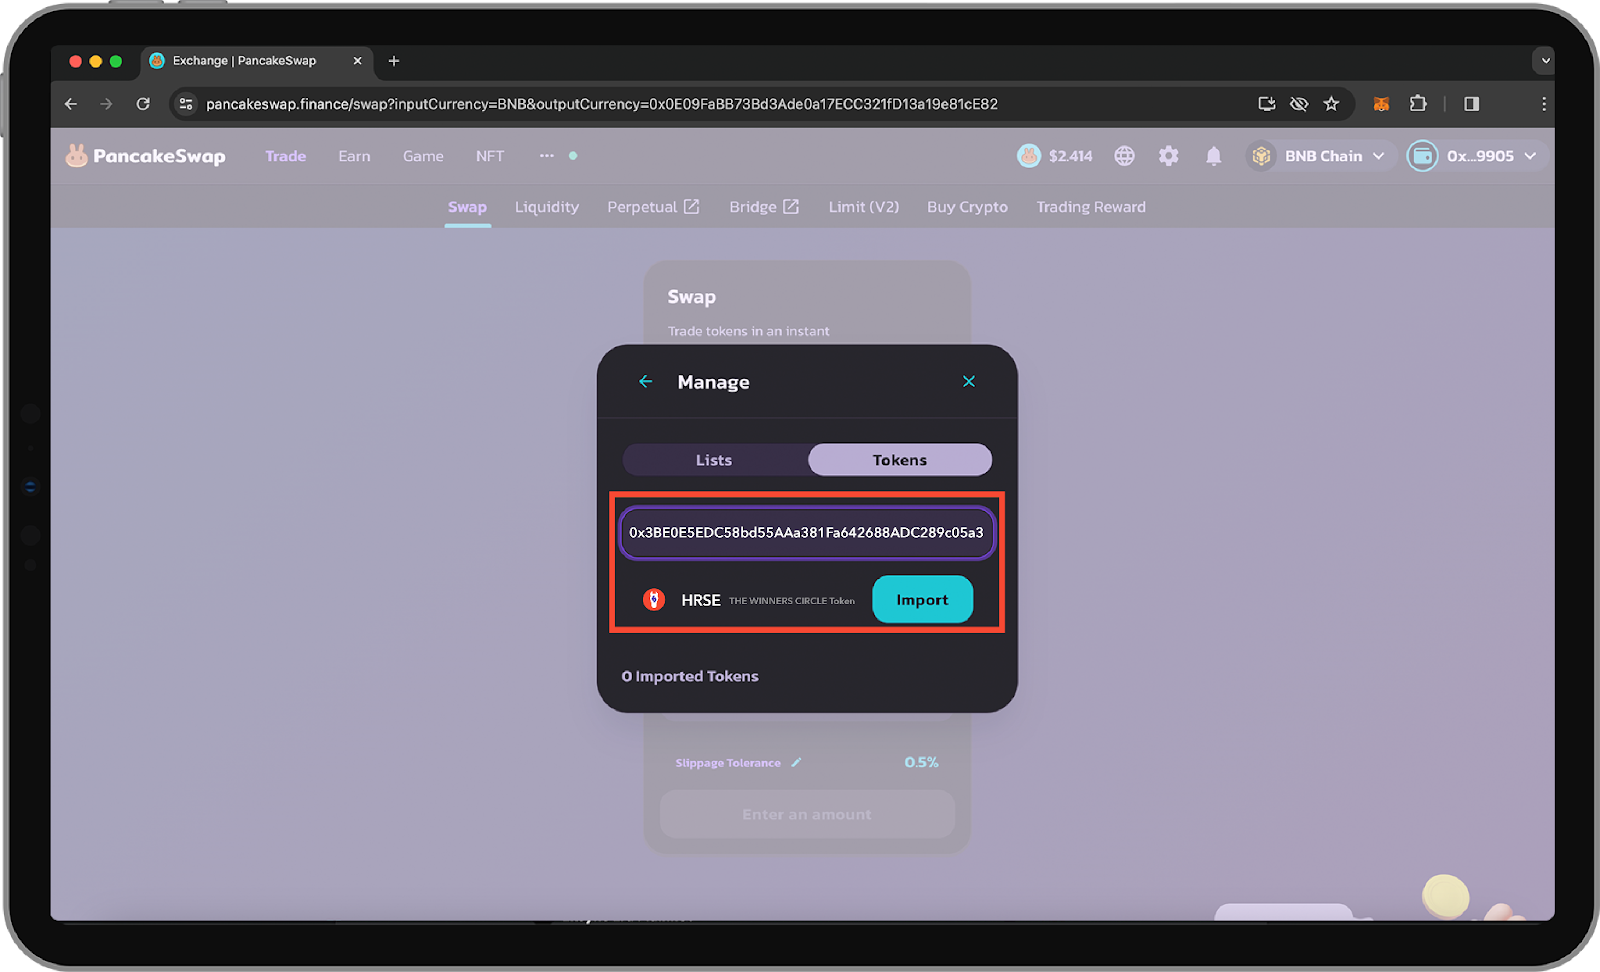Click the browser back button
The height and width of the screenshot is (972, 1600).
pyautogui.click(x=71, y=104)
